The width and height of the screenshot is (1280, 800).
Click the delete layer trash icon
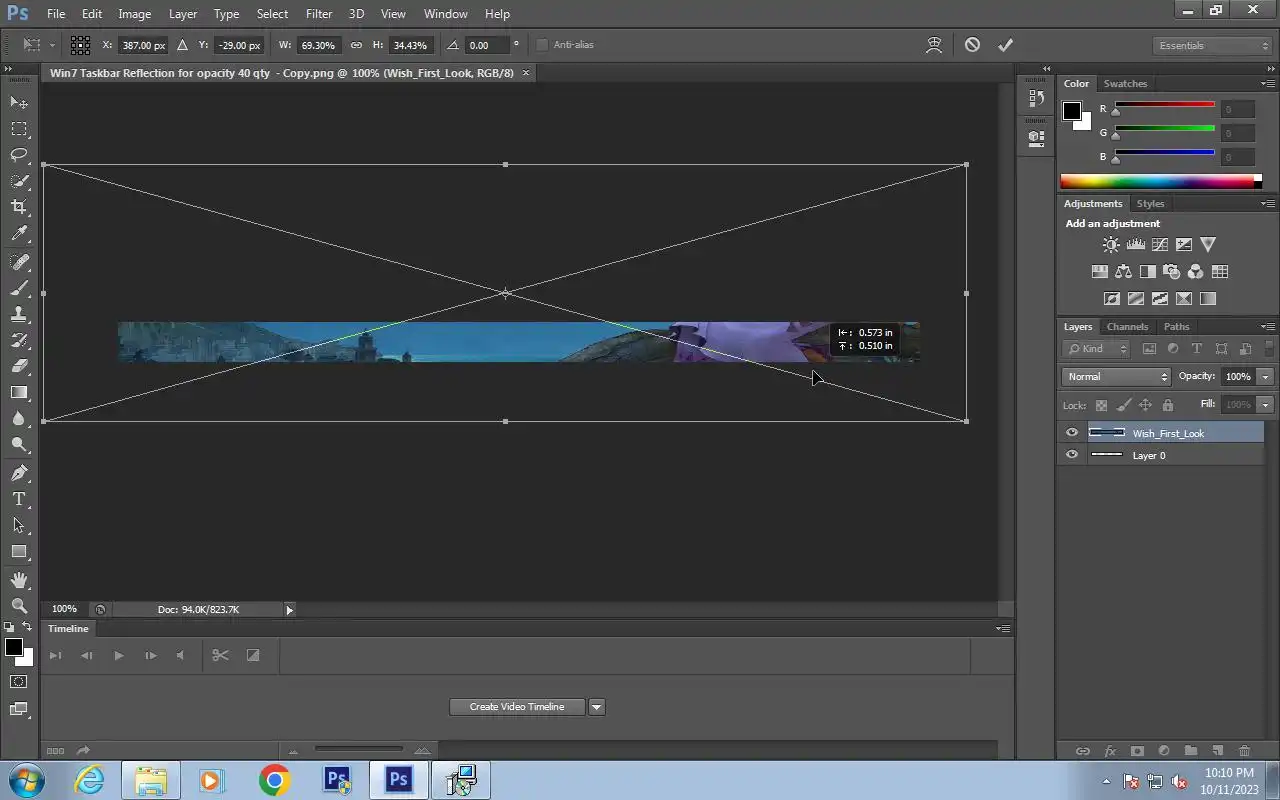click(1244, 750)
